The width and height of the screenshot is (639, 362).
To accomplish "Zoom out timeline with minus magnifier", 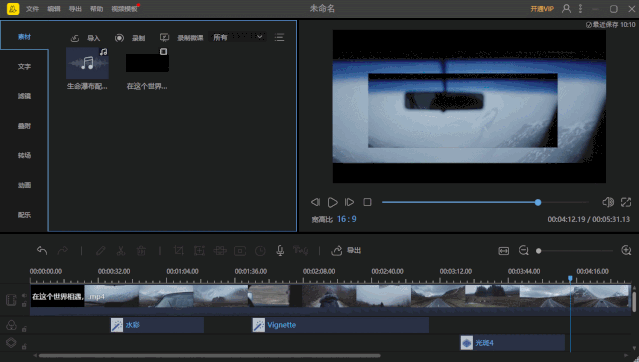I will [x=524, y=250].
